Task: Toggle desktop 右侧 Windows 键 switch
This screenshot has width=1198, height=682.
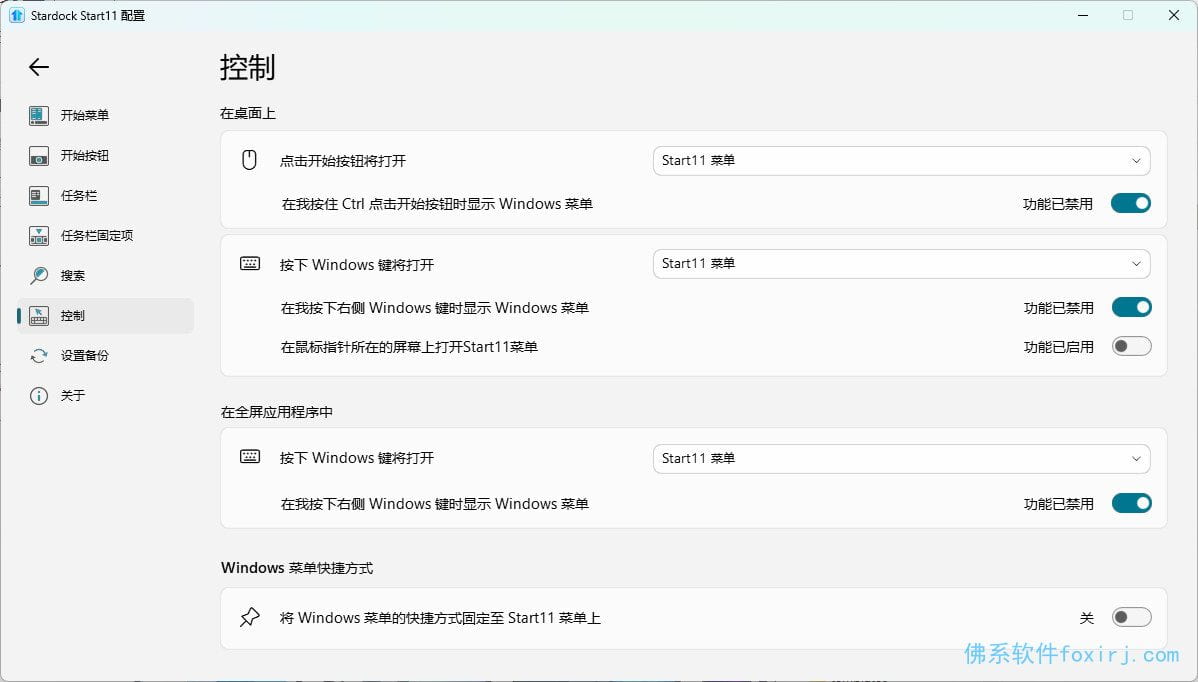Action: pos(1132,307)
